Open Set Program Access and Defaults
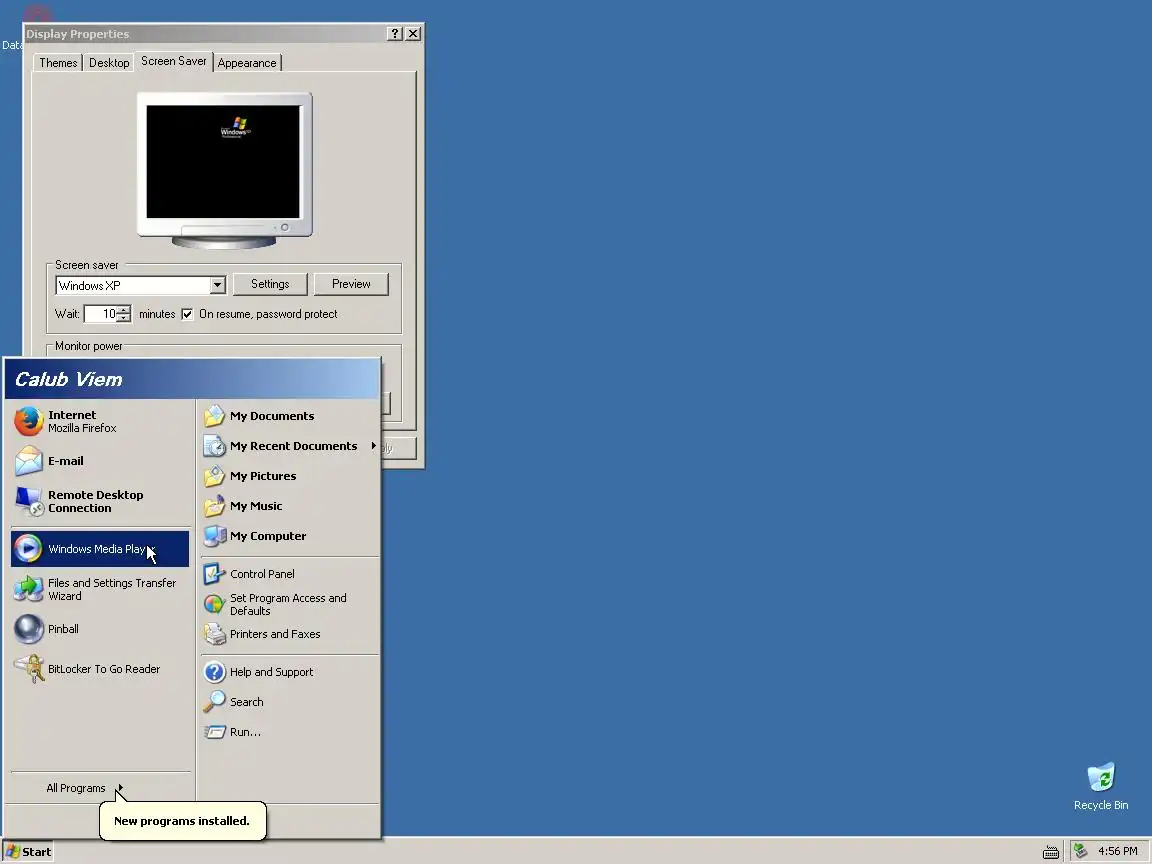Viewport: 1152px width, 864px height. click(289, 604)
